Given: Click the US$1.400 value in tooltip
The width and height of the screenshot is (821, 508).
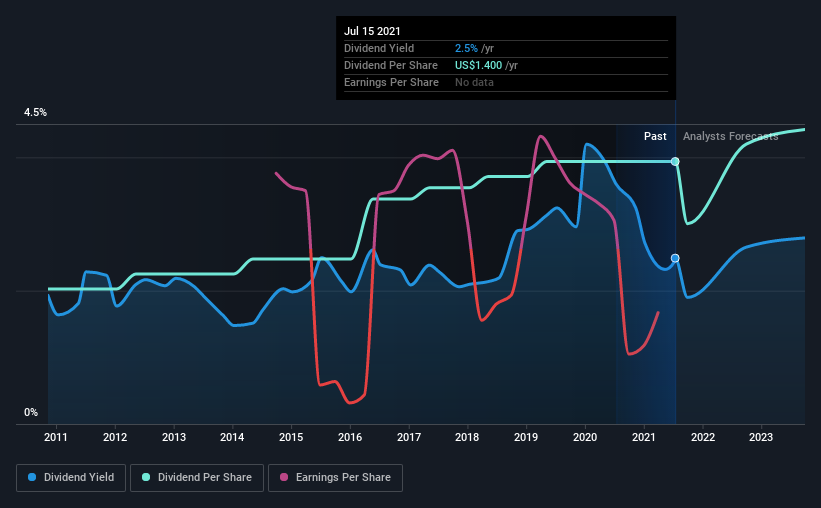Looking at the screenshot, I should coord(478,65).
